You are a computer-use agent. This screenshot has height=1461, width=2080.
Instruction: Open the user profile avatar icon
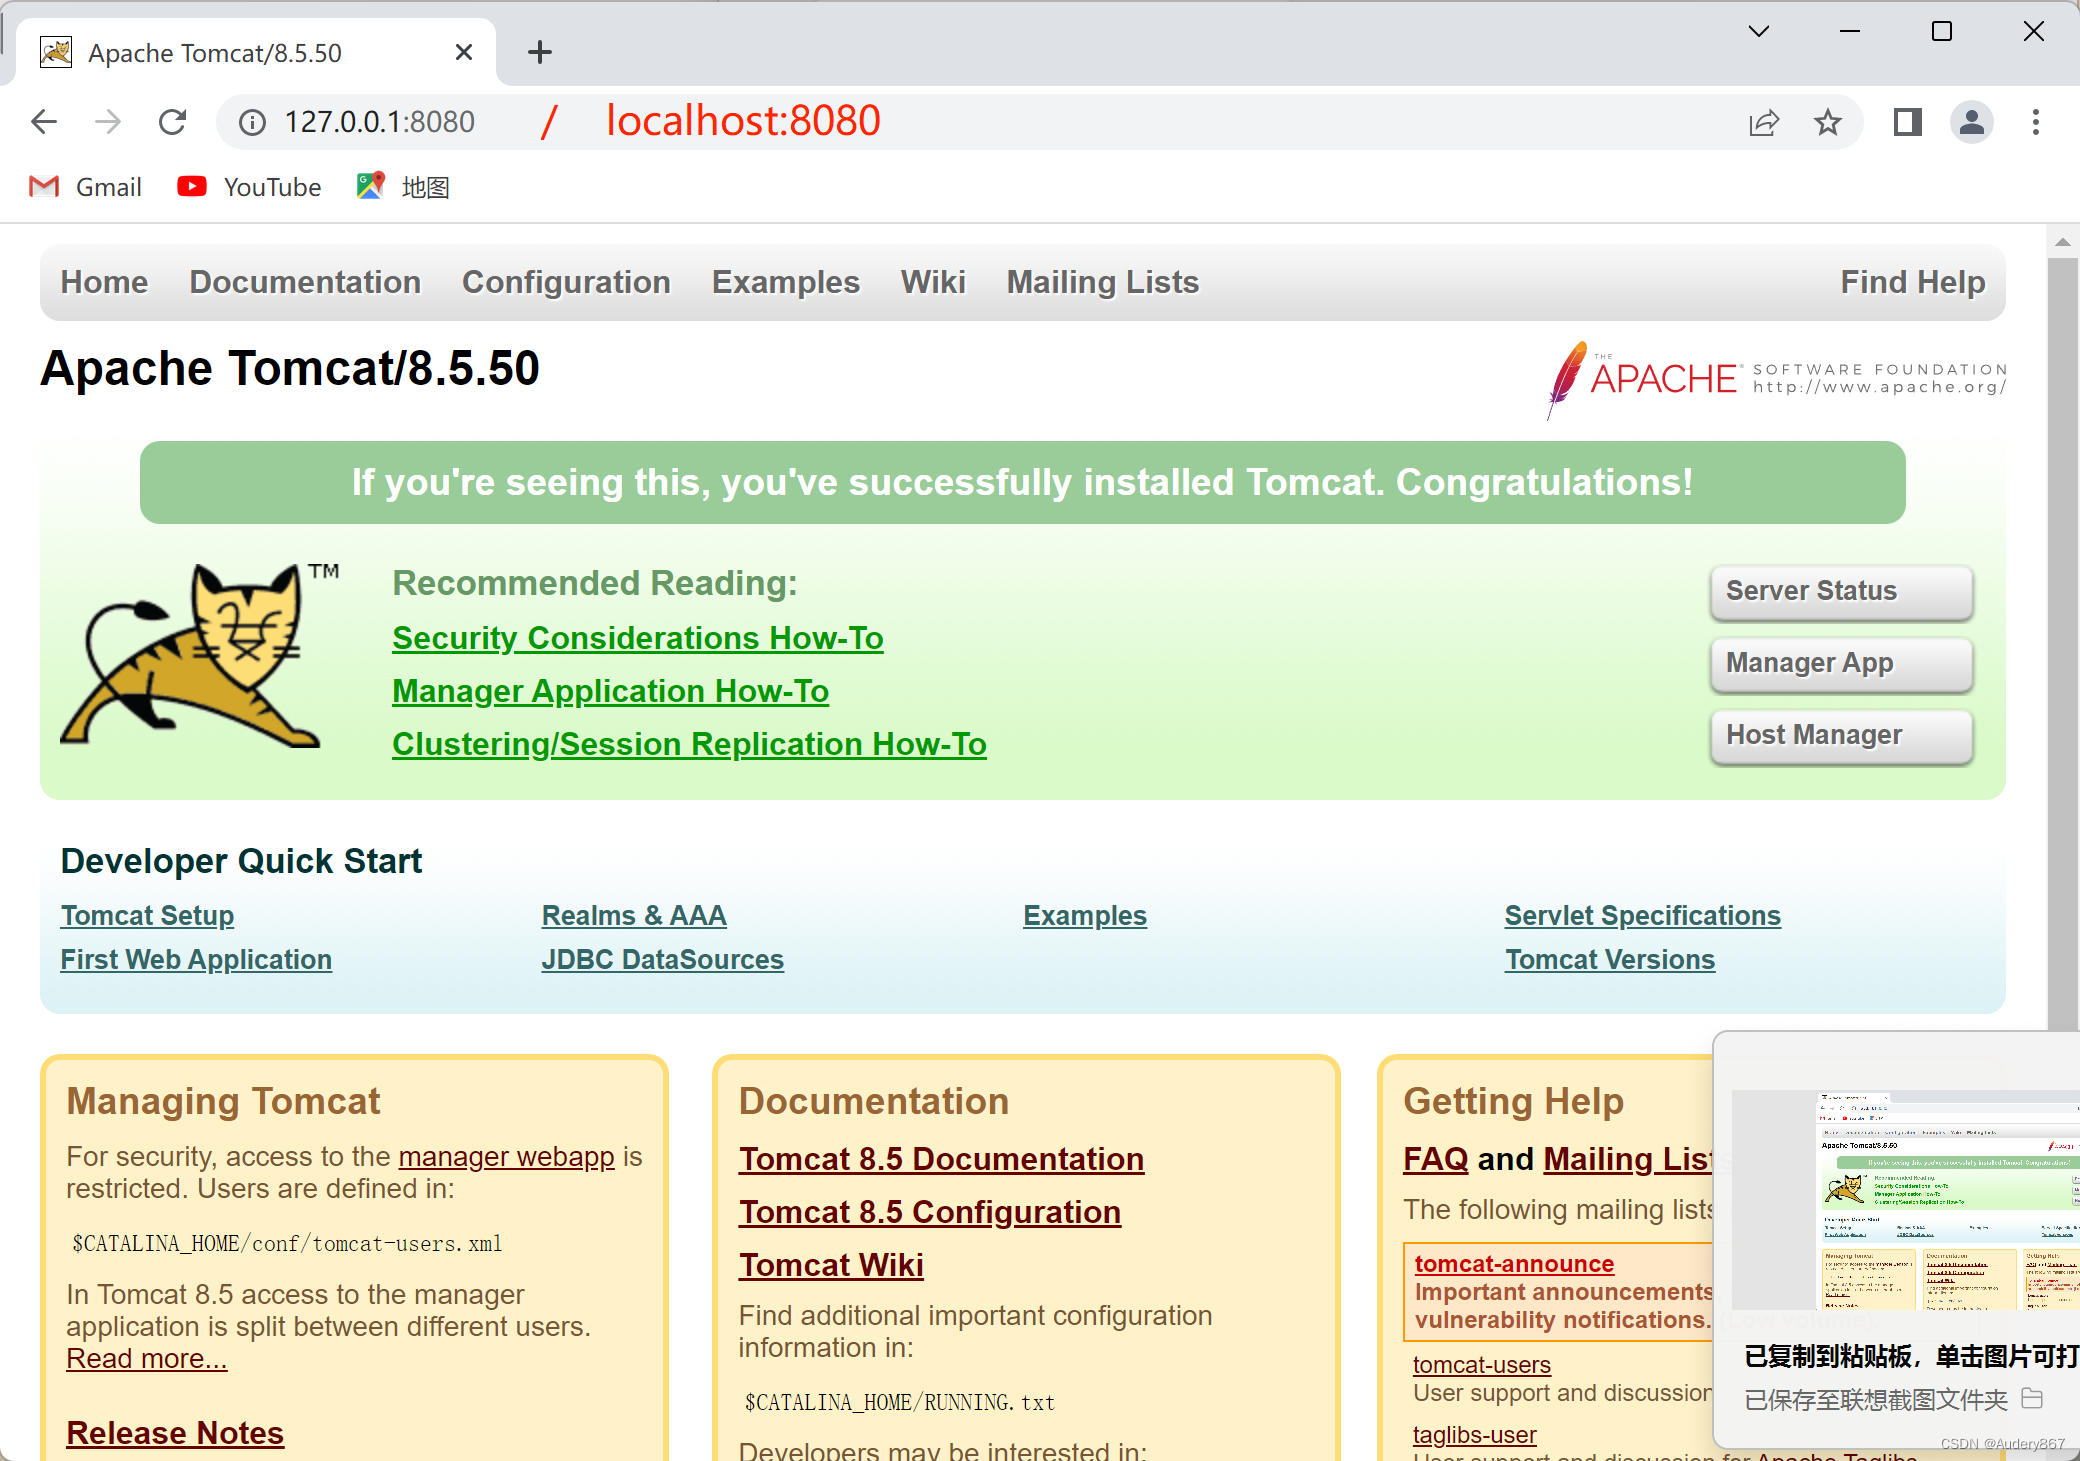coord(1971,122)
